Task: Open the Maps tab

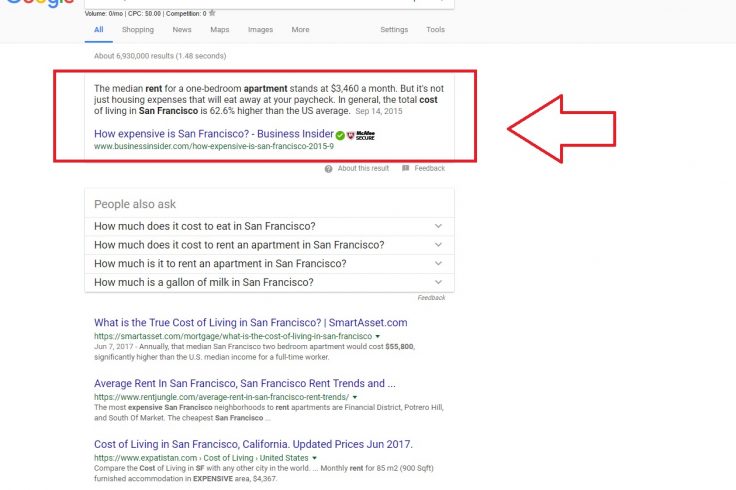Action: (220, 30)
